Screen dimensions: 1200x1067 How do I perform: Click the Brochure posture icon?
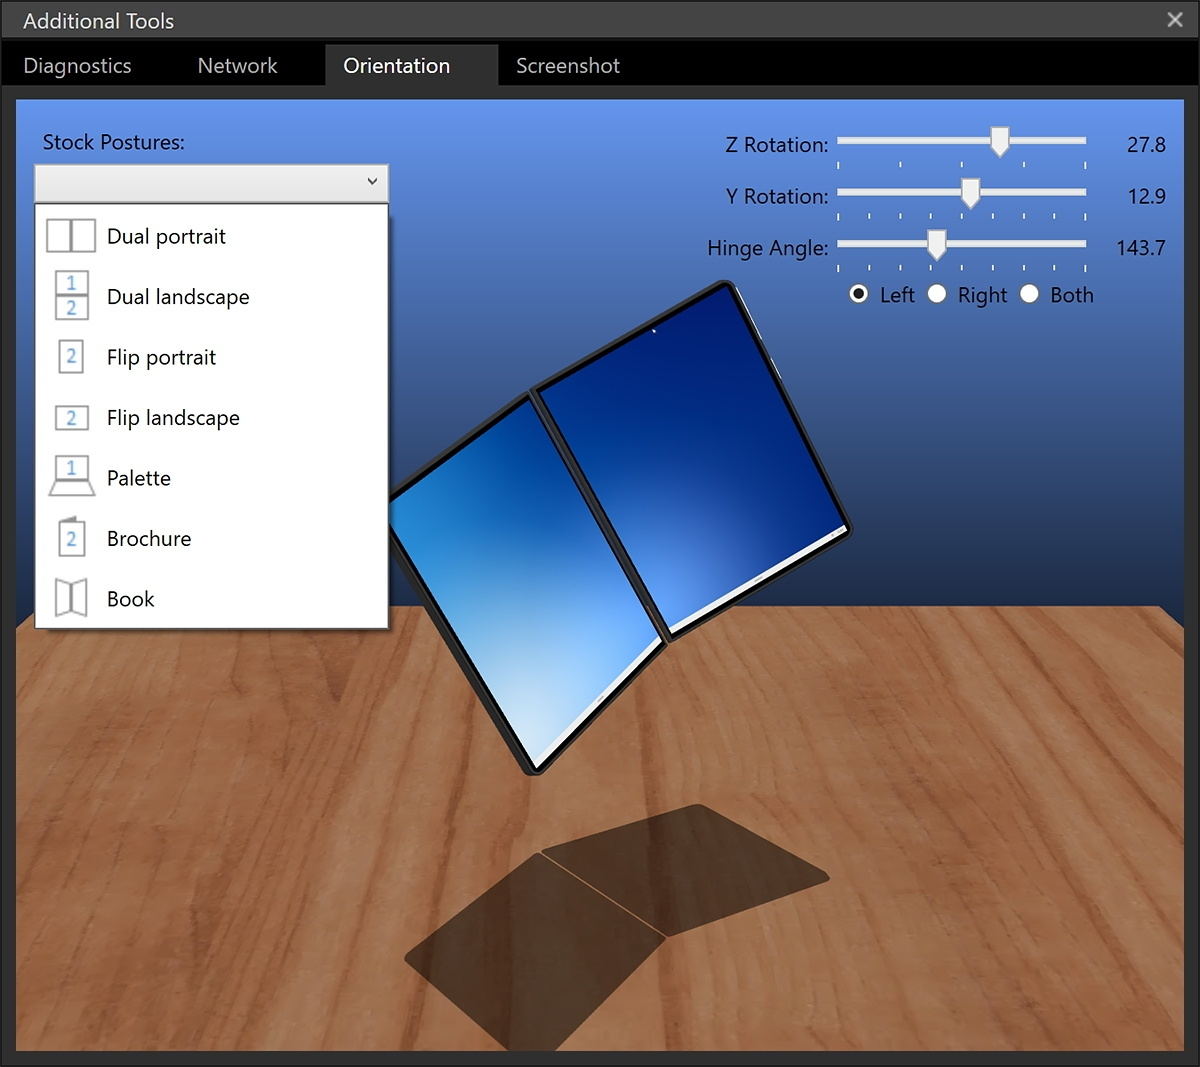[x=71, y=538]
